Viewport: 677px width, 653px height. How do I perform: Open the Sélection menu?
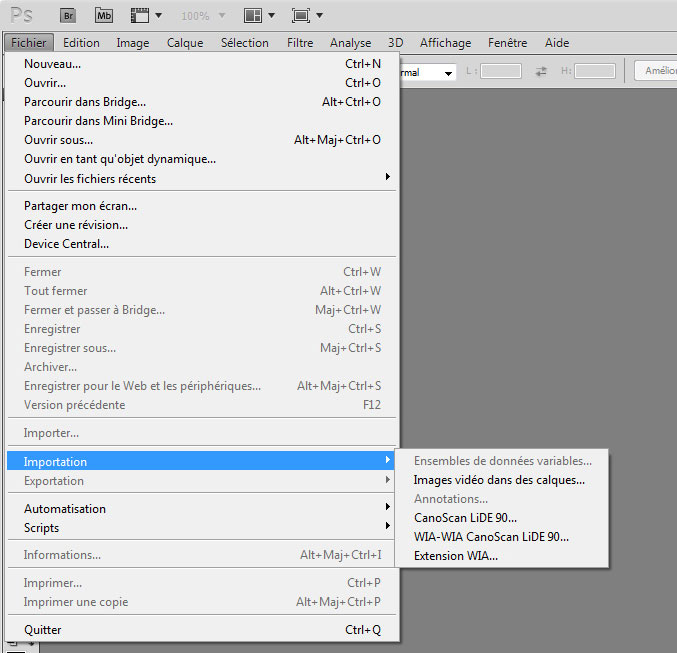[x=244, y=43]
